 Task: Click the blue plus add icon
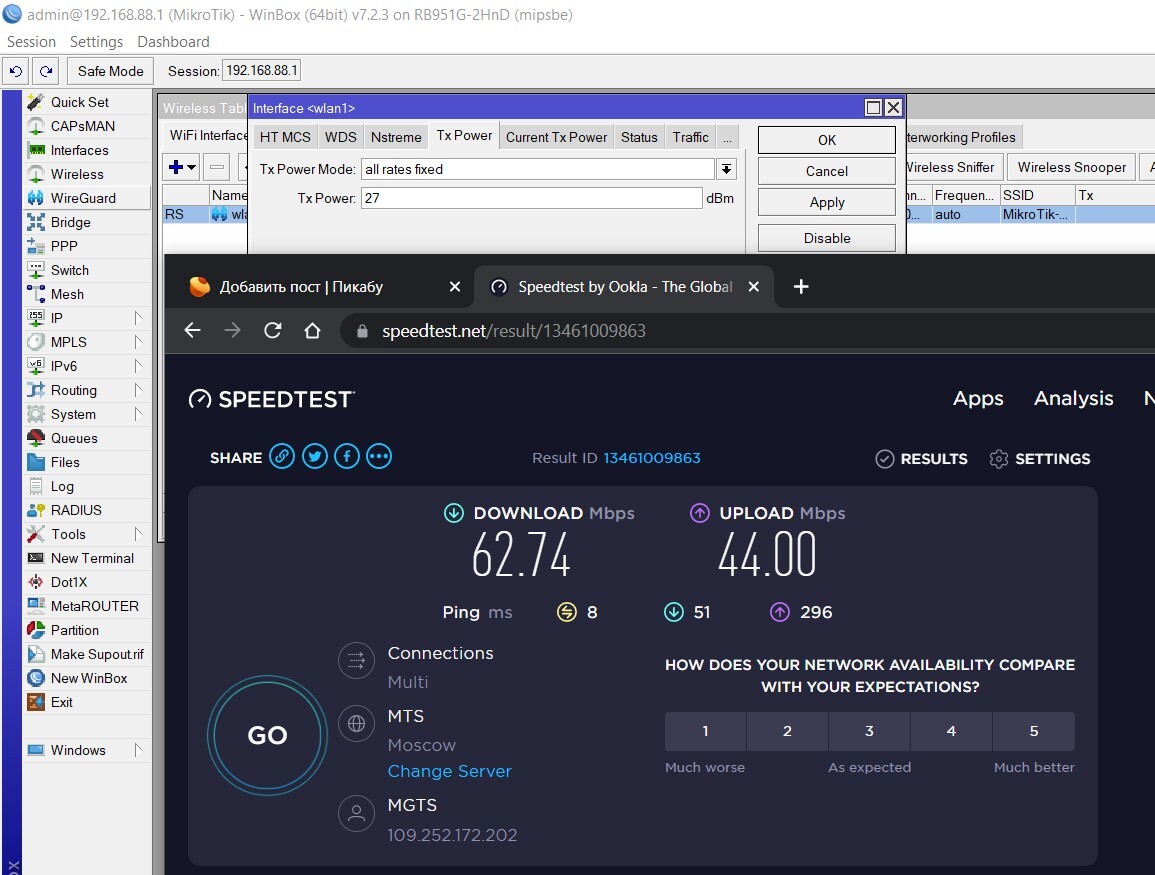pyautogui.click(x=177, y=167)
